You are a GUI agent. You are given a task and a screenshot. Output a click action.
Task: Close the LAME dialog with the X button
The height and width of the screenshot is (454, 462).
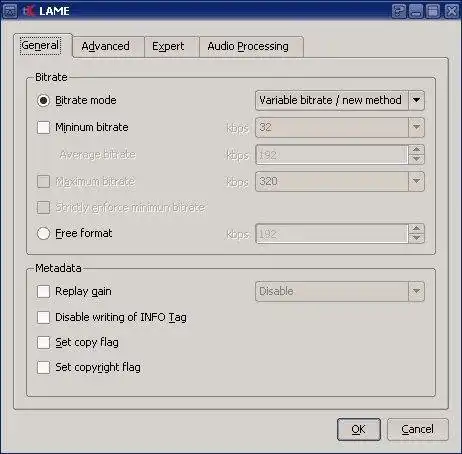(451, 11)
